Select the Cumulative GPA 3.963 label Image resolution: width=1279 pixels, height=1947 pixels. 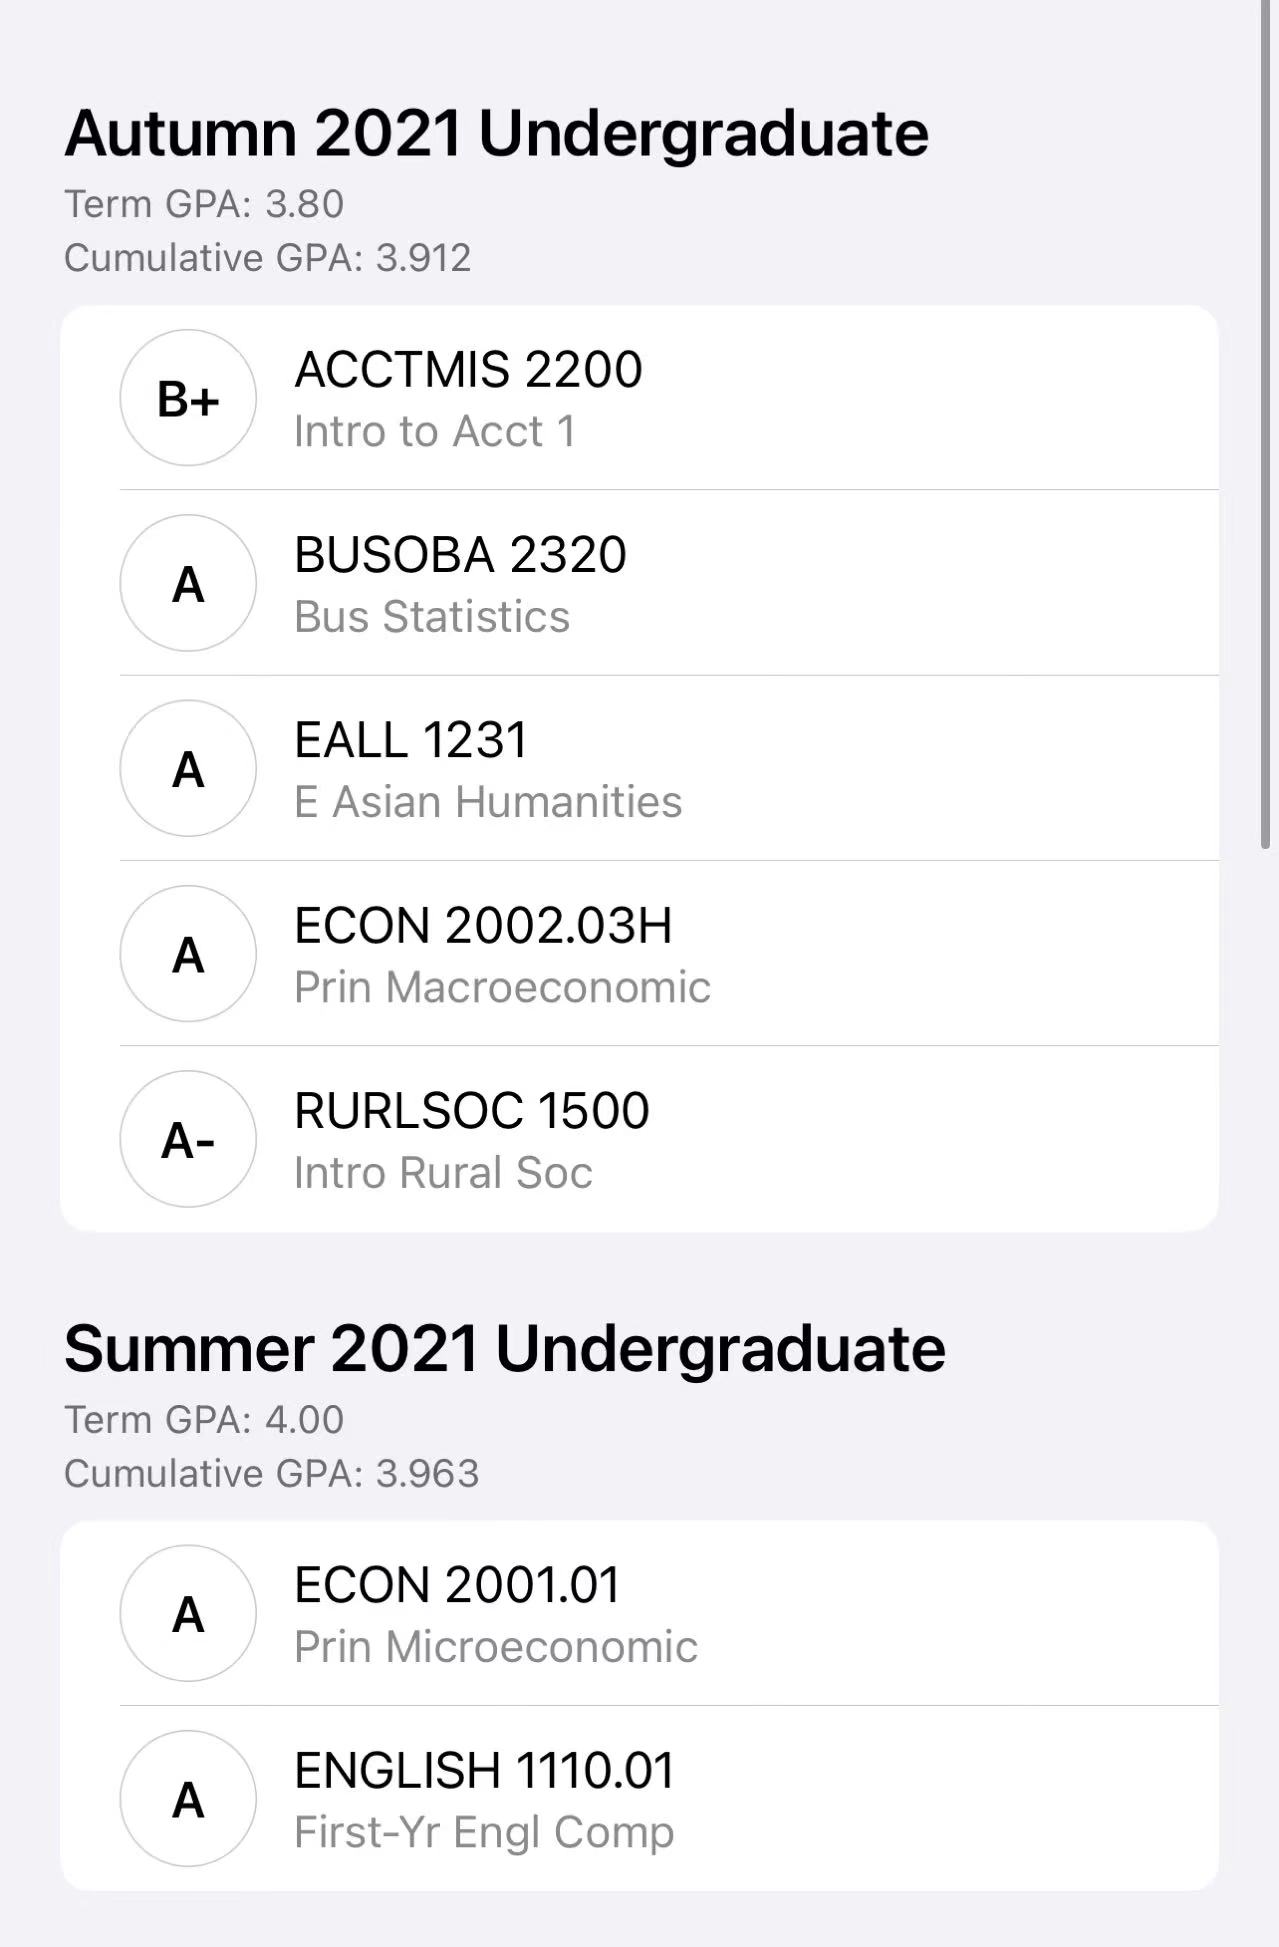pos(271,1474)
